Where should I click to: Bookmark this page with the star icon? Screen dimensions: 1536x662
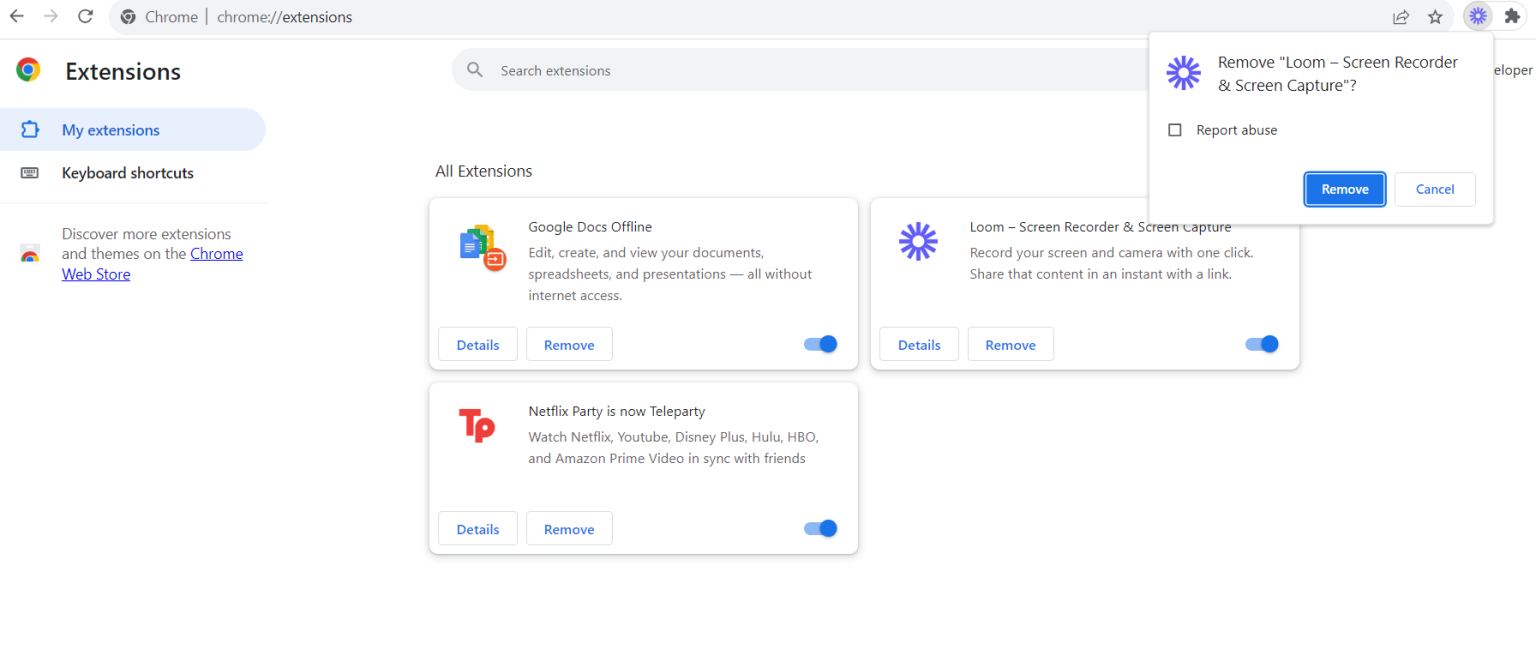[1435, 17]
